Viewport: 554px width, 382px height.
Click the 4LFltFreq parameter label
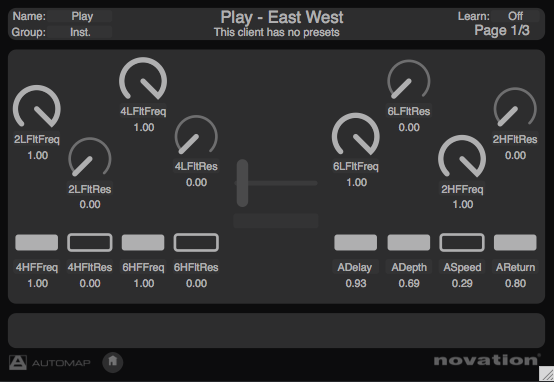point(143,112)
